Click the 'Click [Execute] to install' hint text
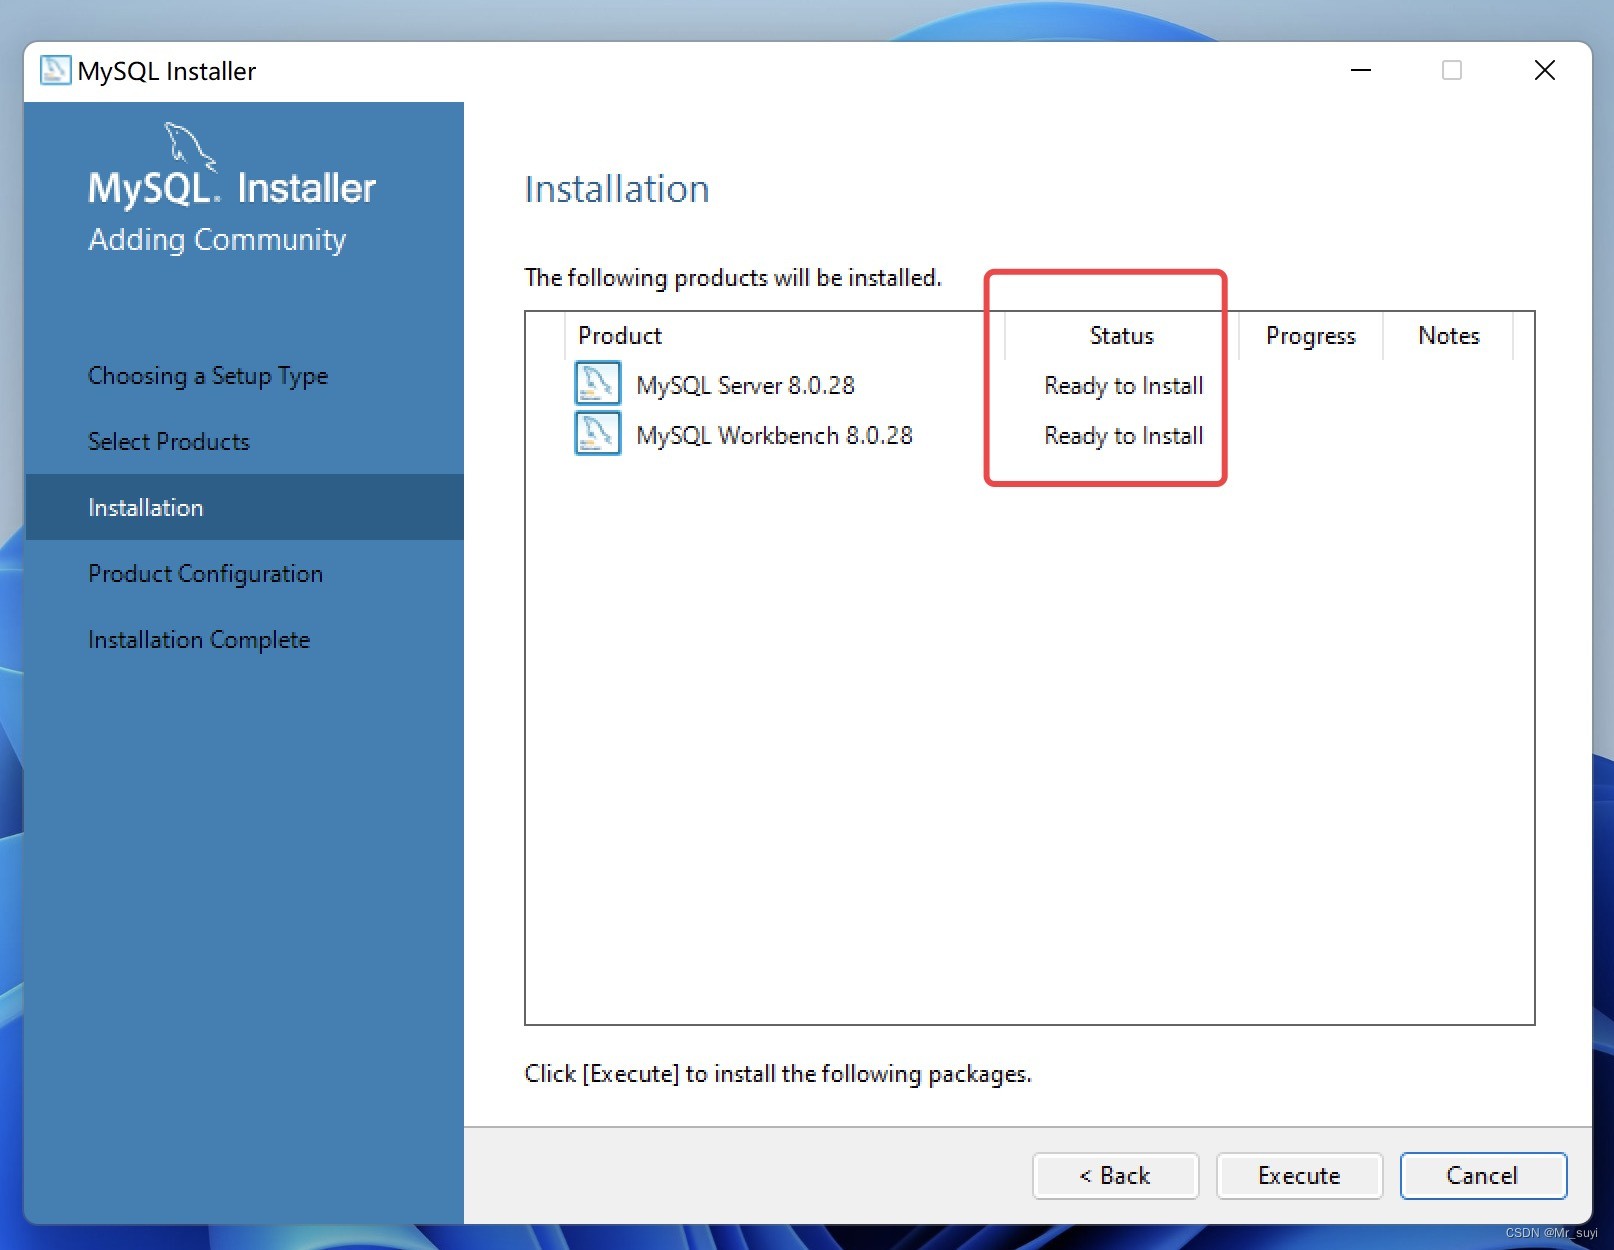Screen dimensions: 1614x1250 click(778, 1074)
